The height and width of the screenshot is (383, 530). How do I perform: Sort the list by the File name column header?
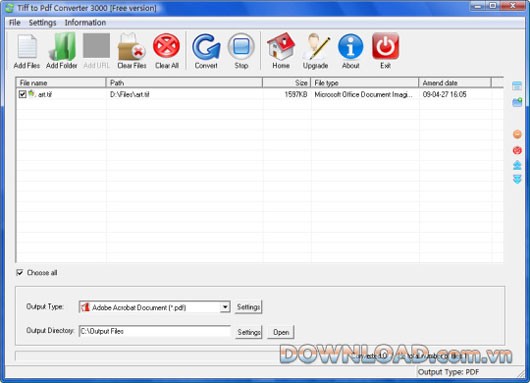point(61,83)
